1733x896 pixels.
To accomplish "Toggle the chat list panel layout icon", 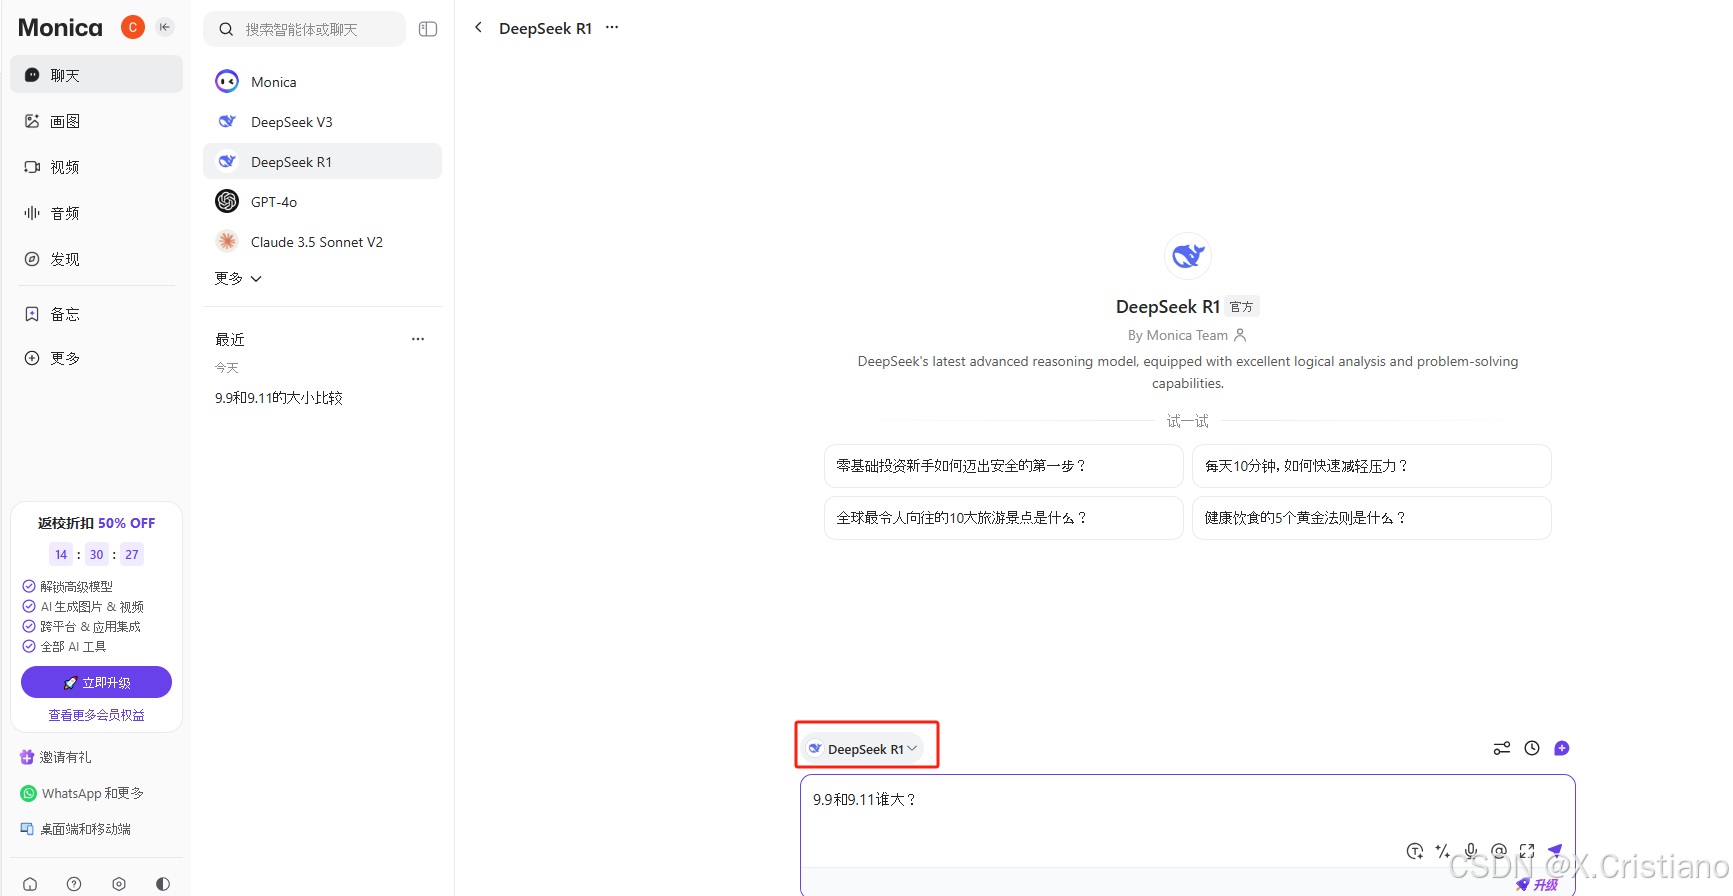I will 428,29.
